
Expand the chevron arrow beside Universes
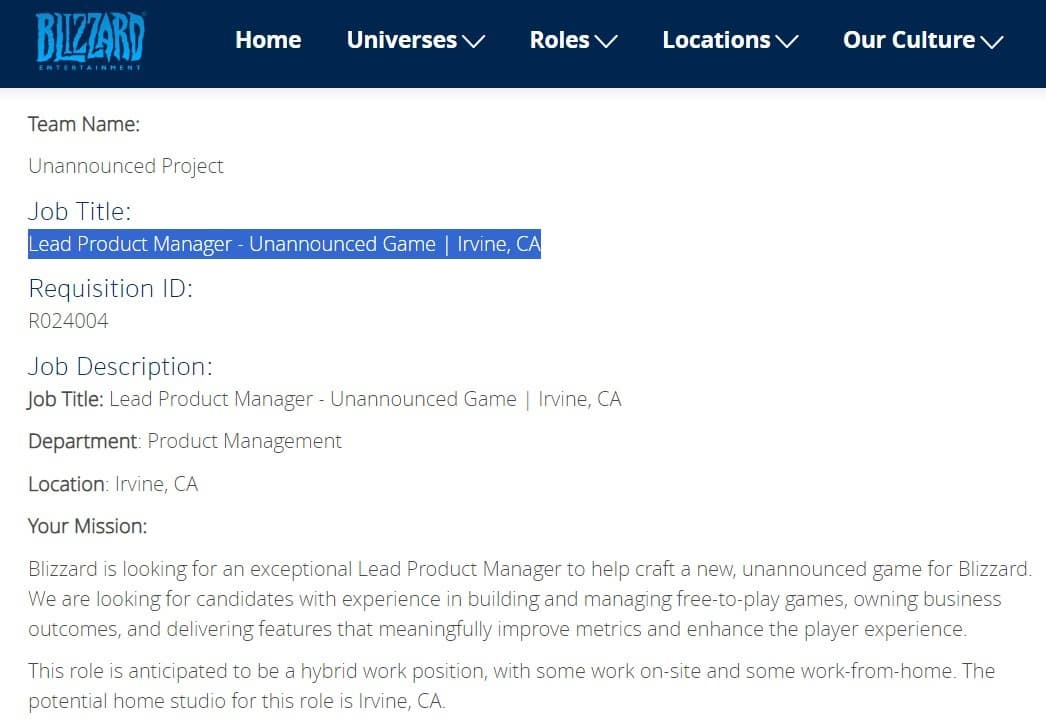474,41
